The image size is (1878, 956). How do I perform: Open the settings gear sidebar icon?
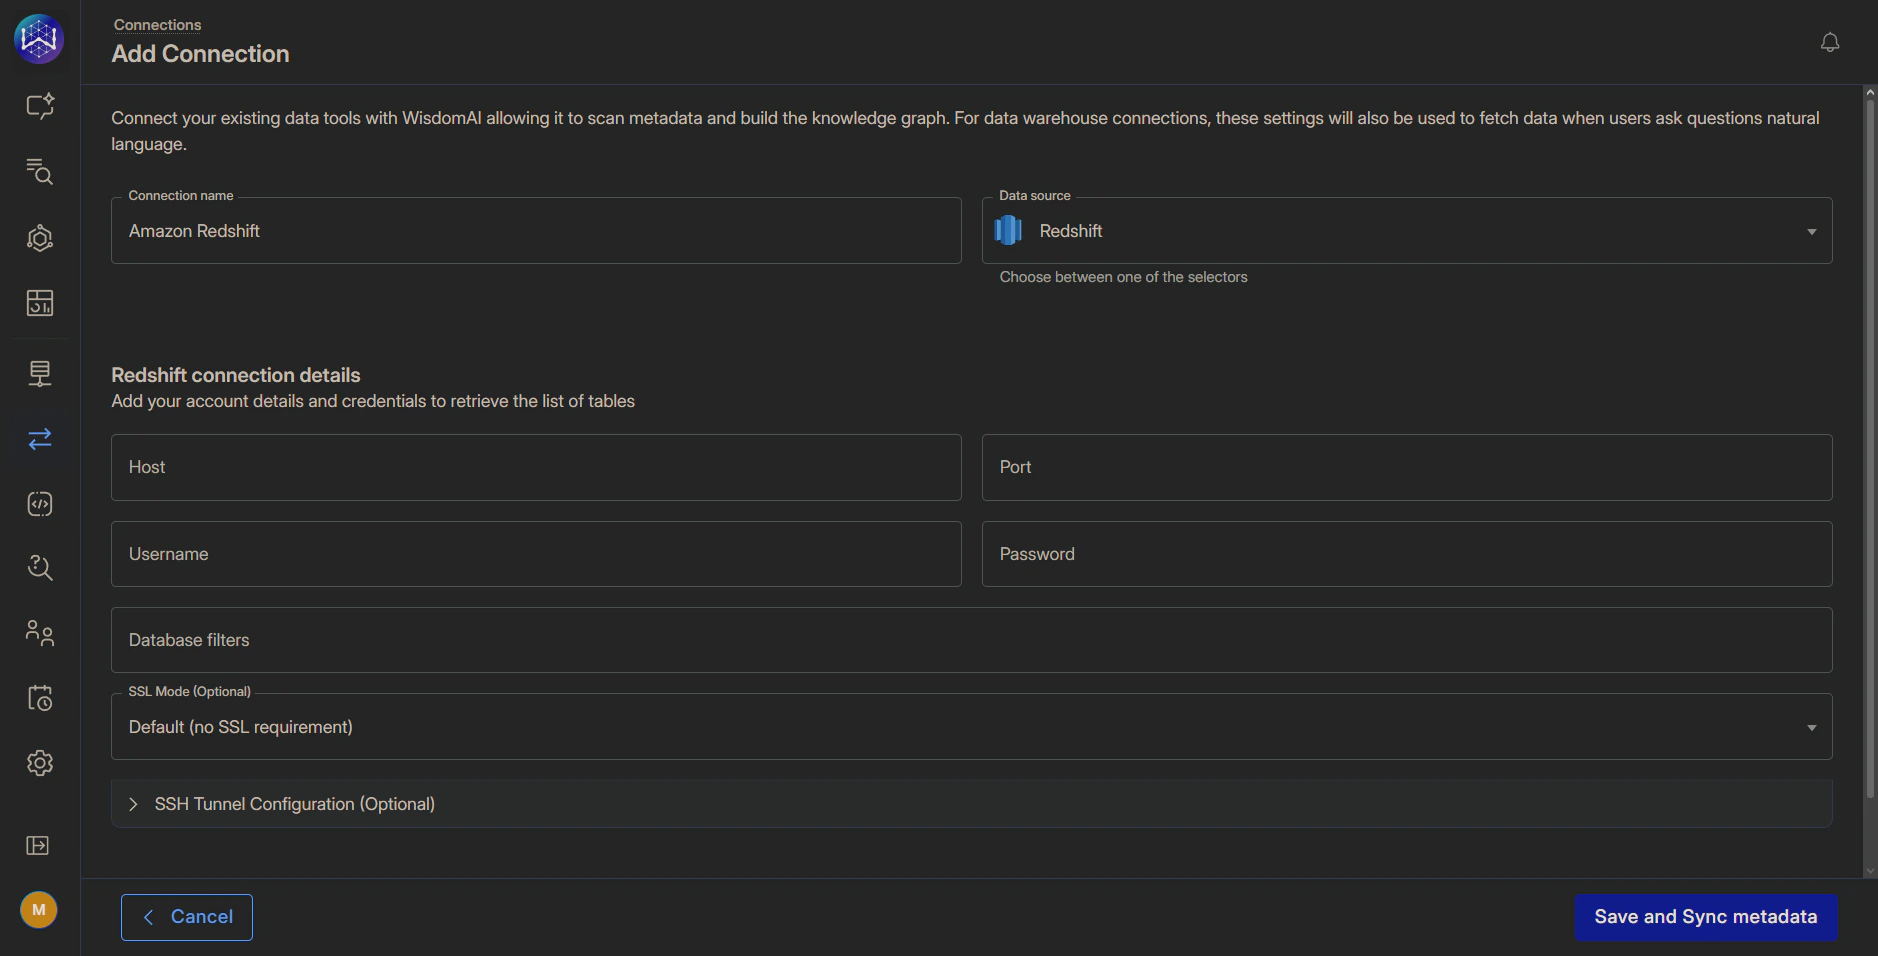click(40, 763)
